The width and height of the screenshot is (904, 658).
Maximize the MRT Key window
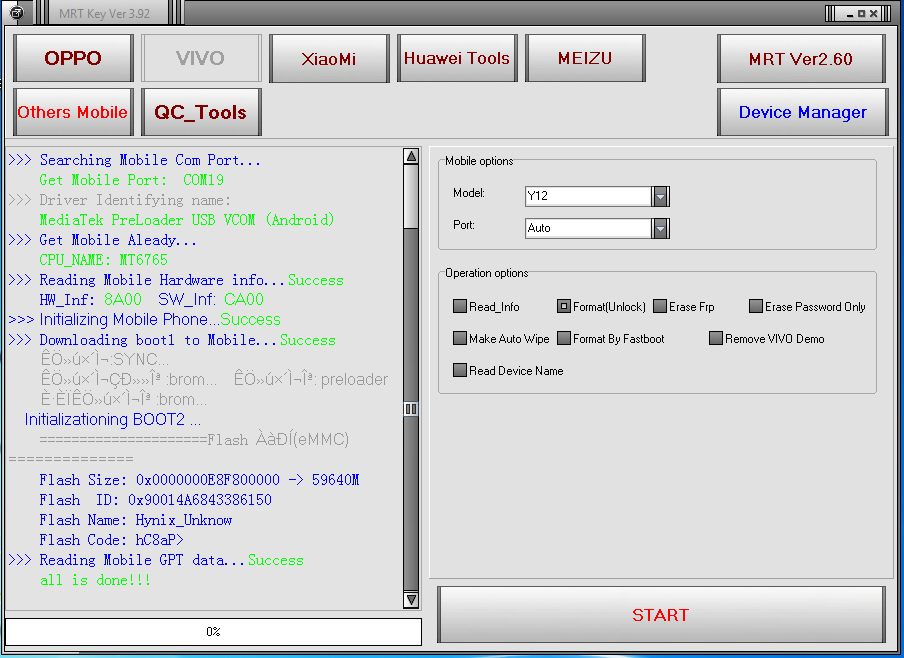pos(861,14)
